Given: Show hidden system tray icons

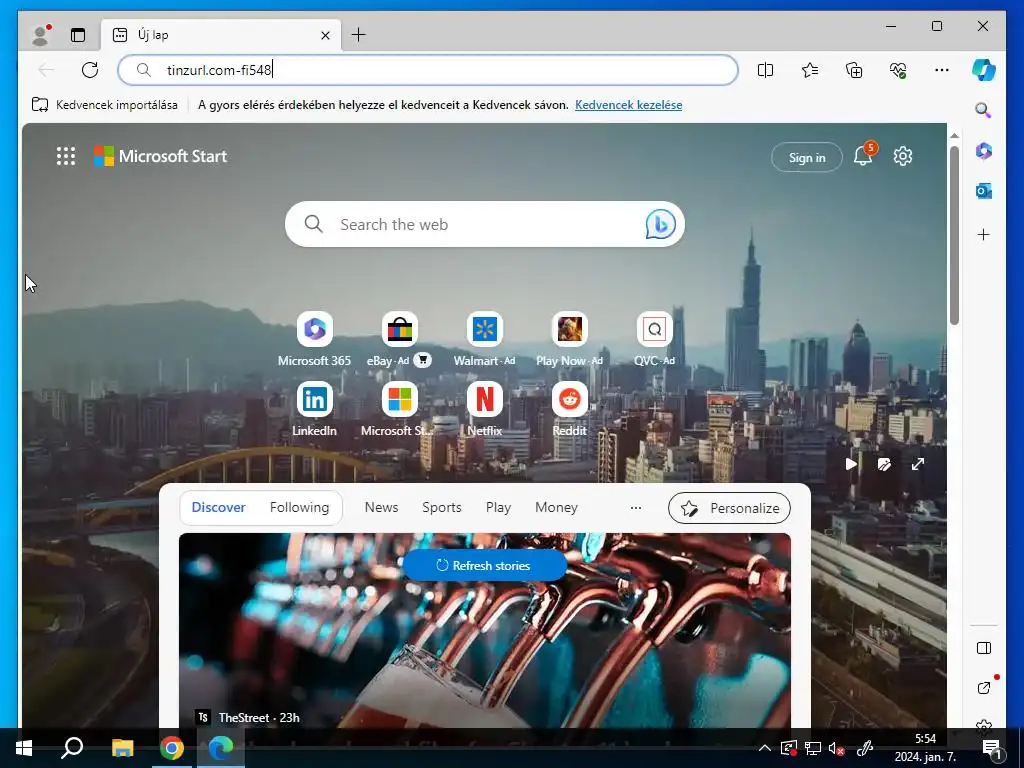Looking at the screenshot, I should pos(764,748).
